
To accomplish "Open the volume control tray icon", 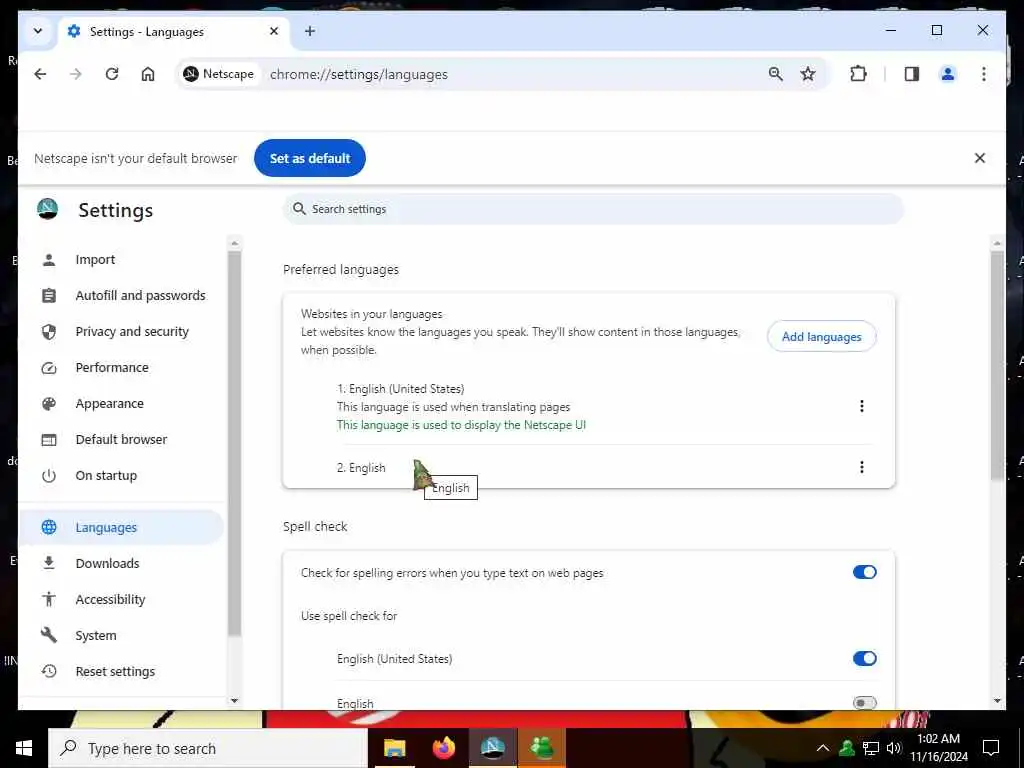I will pyautogui.click(x=893, y=748).
